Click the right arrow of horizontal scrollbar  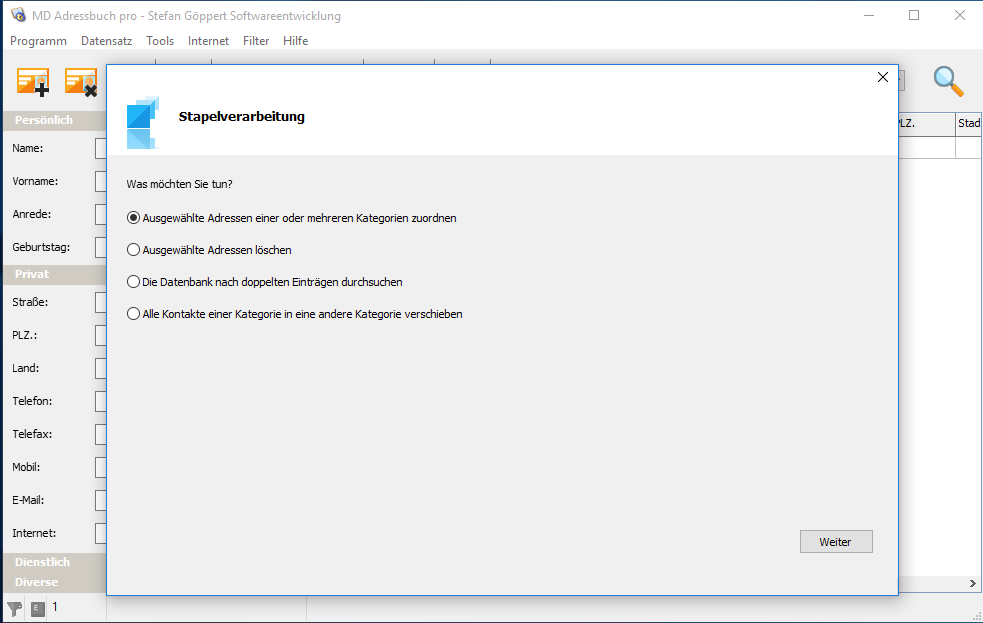(972, 583)
